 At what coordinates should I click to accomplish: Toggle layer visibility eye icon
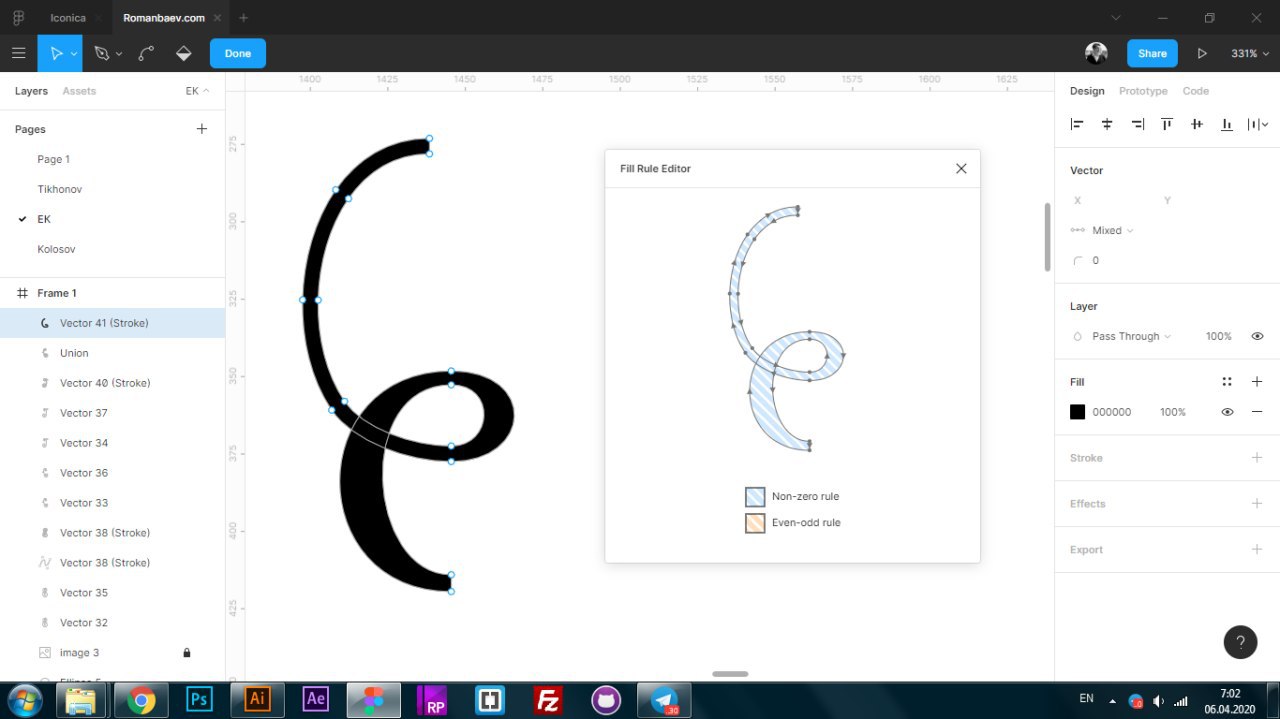tap(1257, 336)
